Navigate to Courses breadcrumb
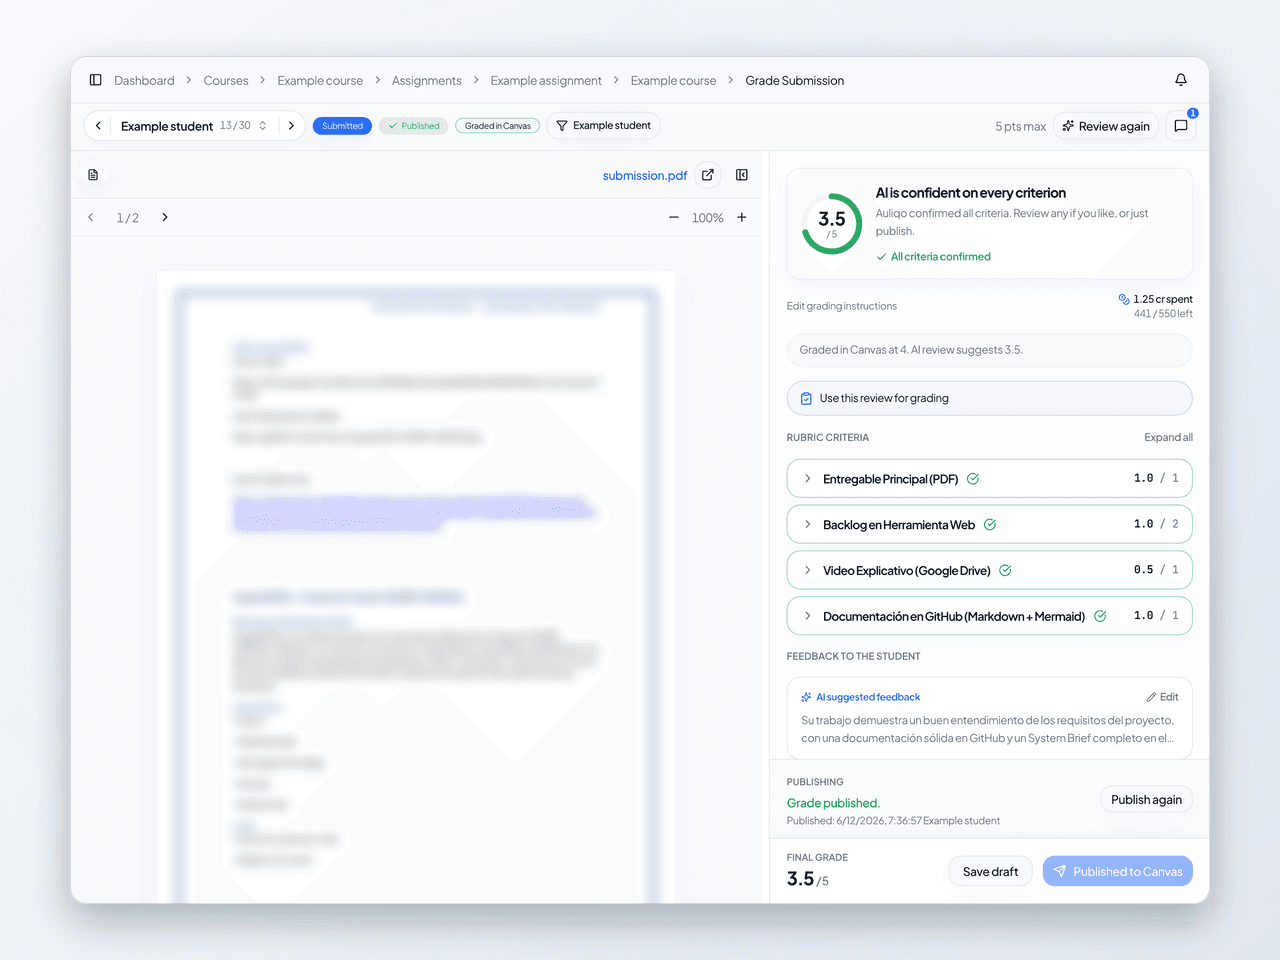1280x960 pixels. (x=226, y=80)
